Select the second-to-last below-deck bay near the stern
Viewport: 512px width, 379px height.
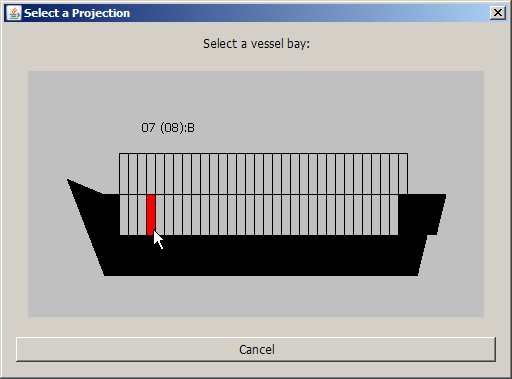tap(385, 215)
